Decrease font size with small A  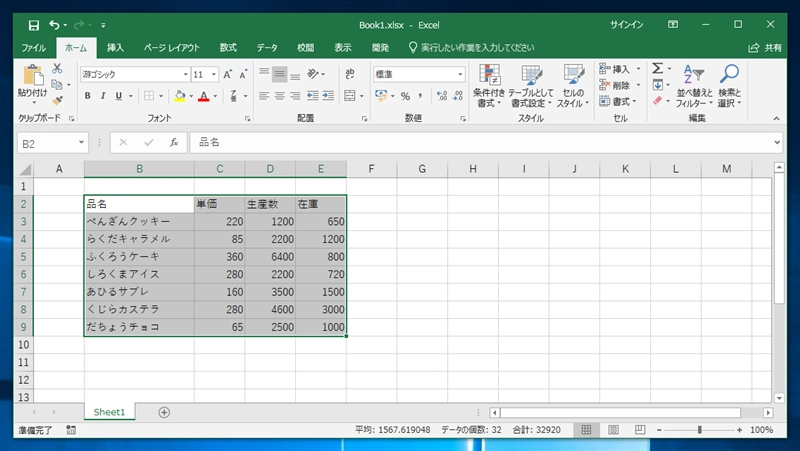tap(243, 74)
